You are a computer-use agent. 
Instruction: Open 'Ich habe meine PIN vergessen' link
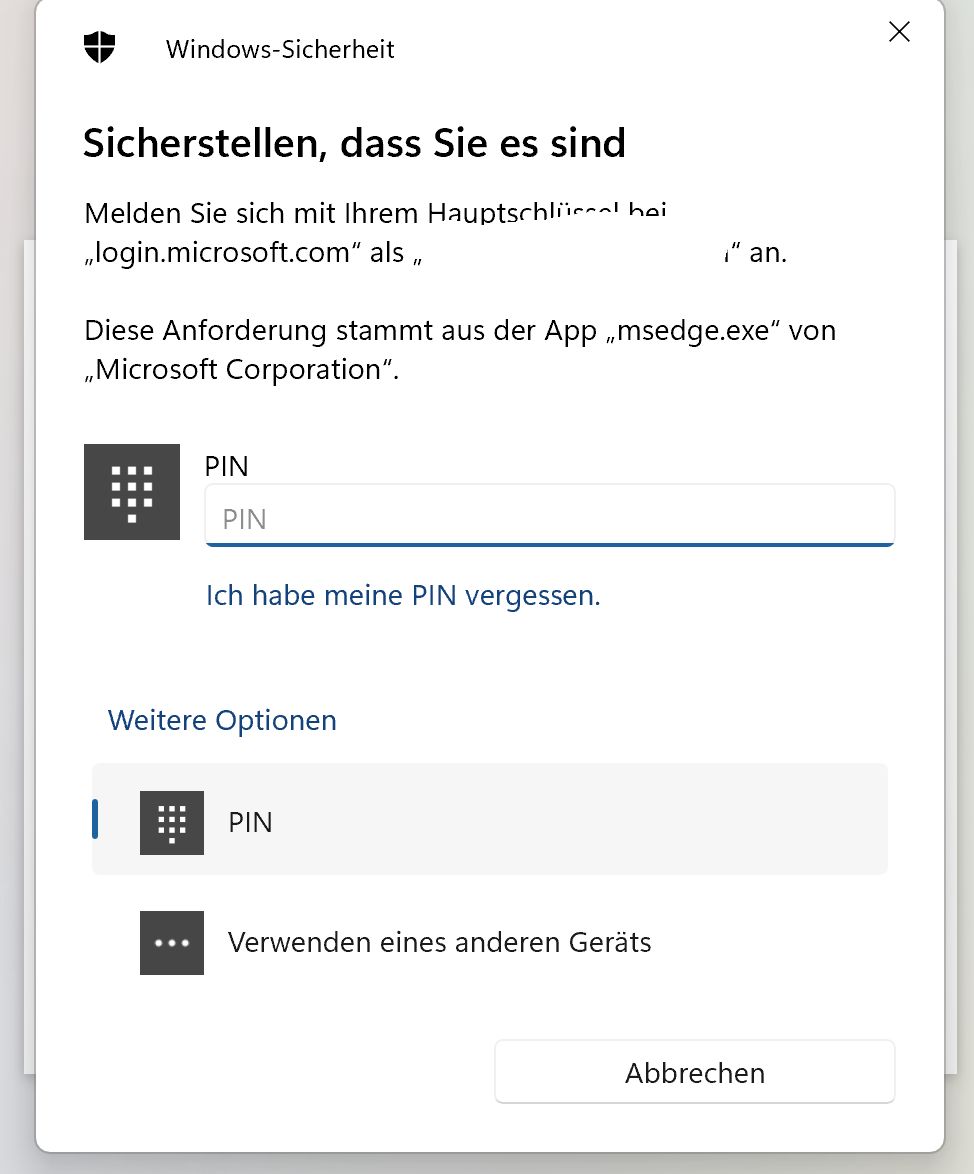click(403, 595)
